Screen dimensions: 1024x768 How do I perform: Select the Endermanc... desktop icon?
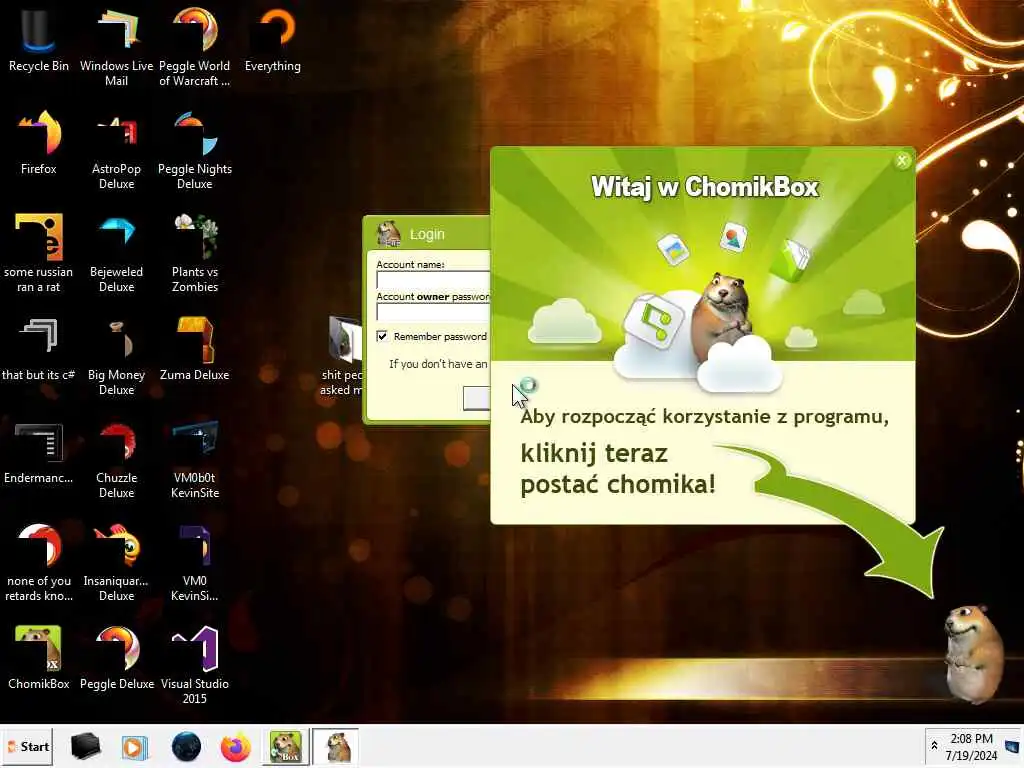click(39, 452)
